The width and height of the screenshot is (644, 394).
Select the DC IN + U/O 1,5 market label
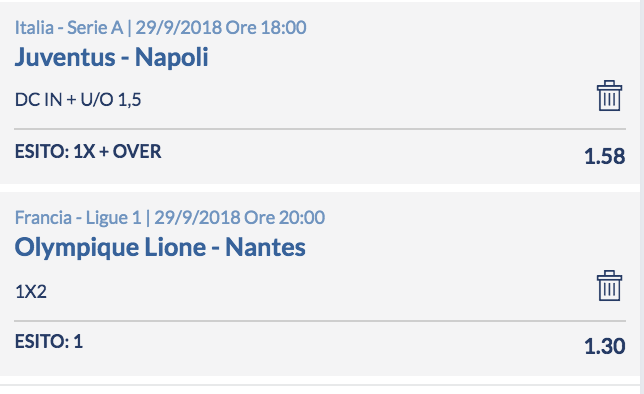click(78, 100)
